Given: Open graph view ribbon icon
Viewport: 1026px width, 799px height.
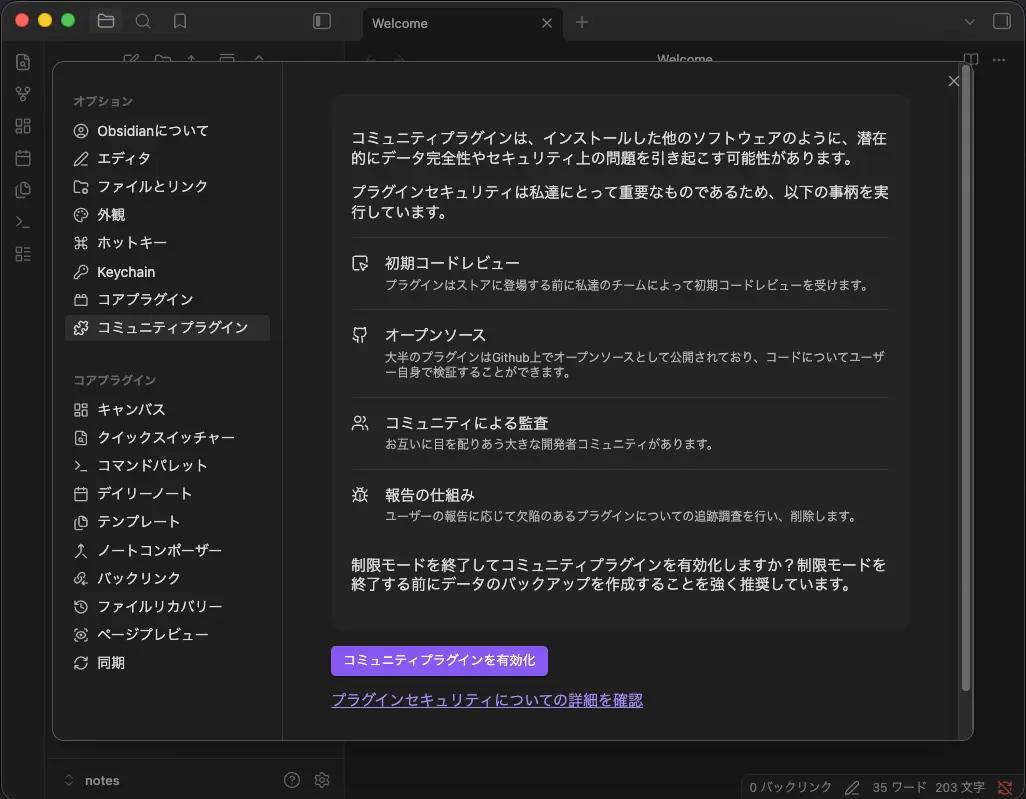Looking at the screenshot, I should pyautogui.click(x=23, y=94).
